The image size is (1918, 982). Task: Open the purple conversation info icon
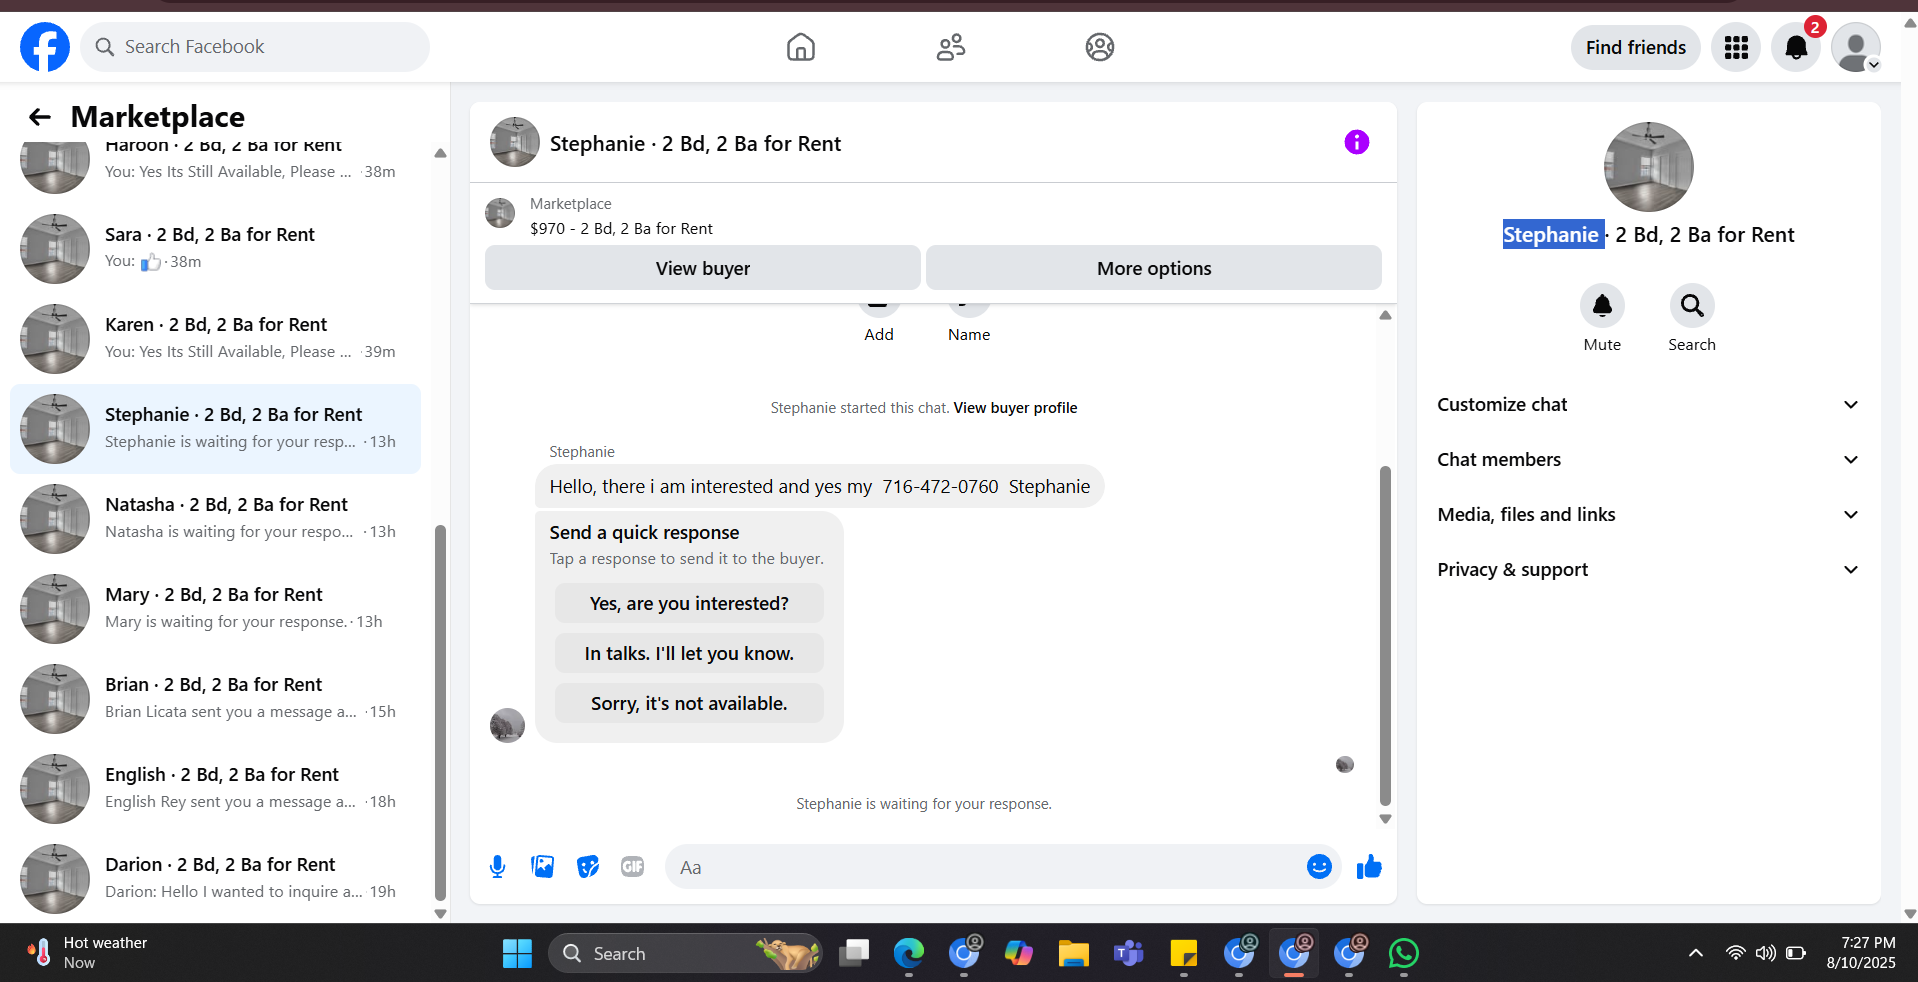point(1356,142)
